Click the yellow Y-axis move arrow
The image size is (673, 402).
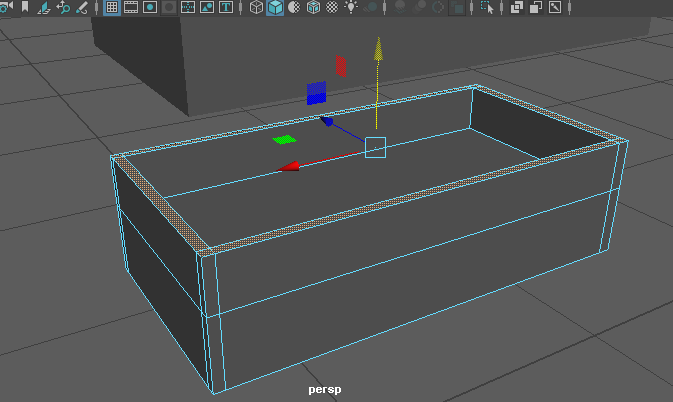coord(377,48)
